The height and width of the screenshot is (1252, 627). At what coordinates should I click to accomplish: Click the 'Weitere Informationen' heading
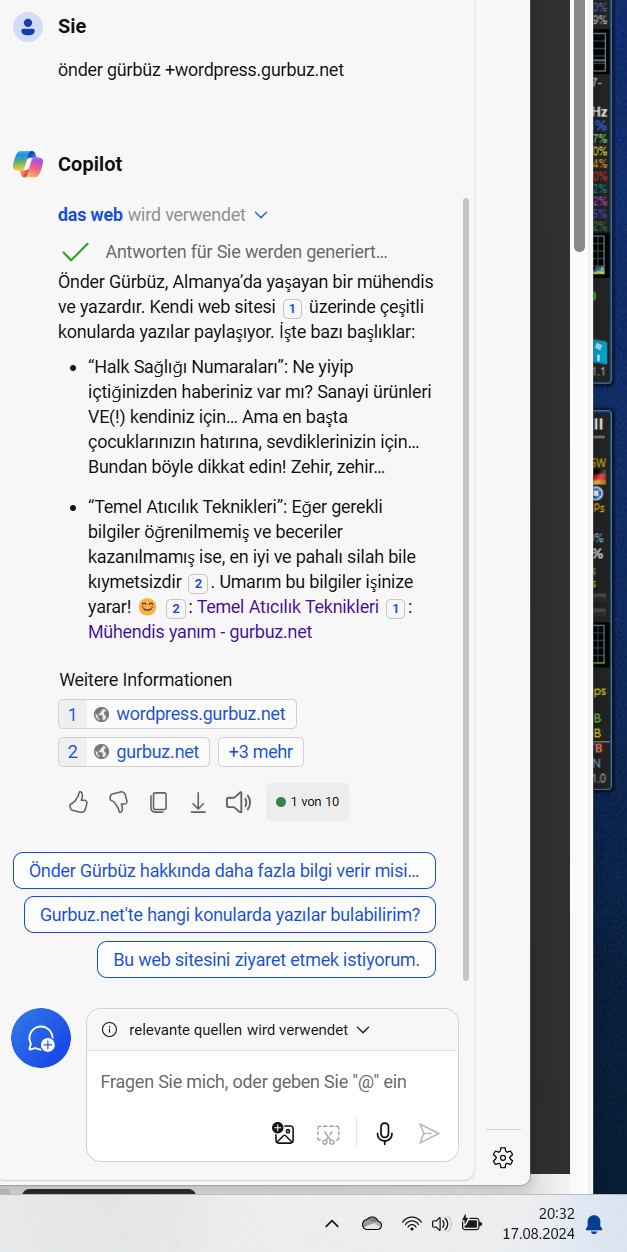click(146, 680)
